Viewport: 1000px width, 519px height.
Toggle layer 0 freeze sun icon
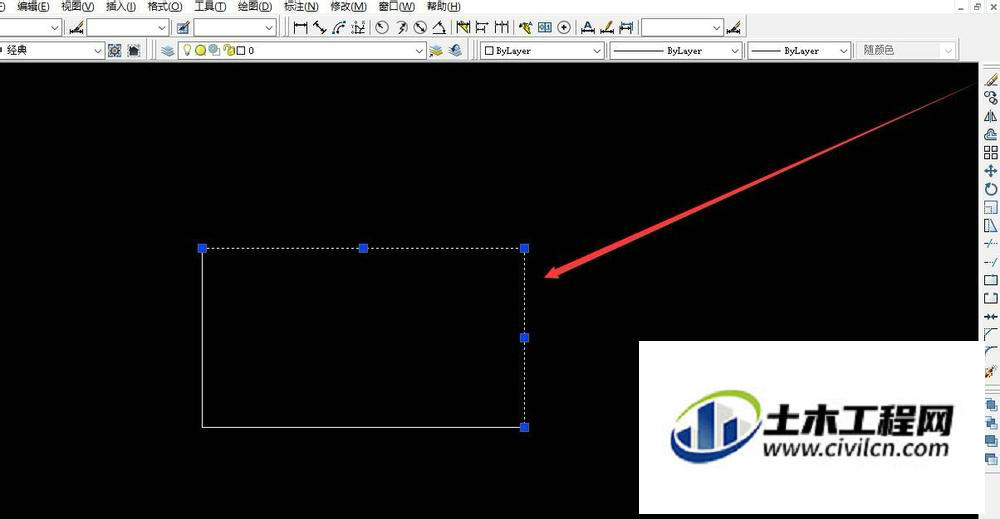point(200,50)
